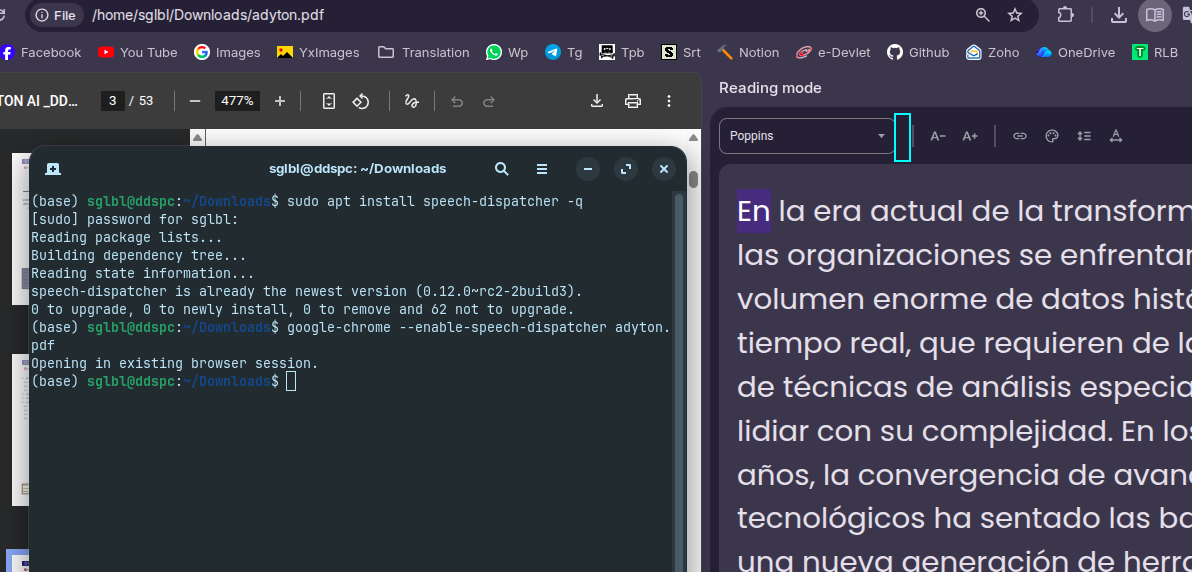
Task: Bookmark this page with star icon
Action: pos(1015,15)
